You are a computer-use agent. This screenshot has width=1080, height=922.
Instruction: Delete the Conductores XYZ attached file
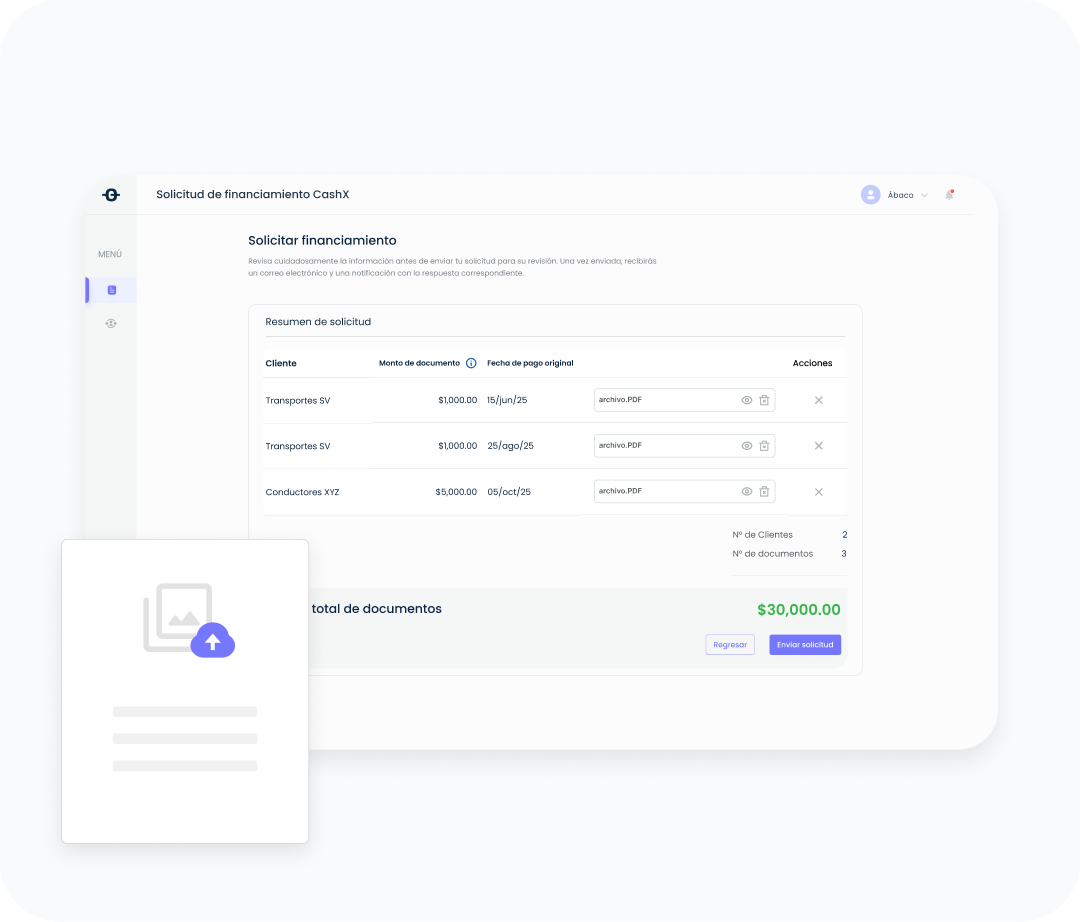click(x=764, y=492)
